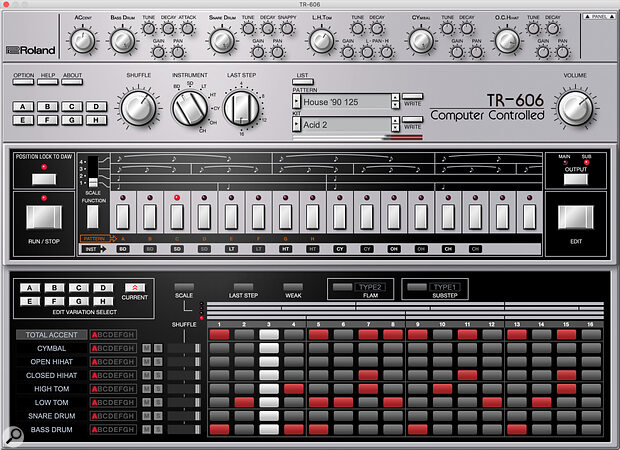This screenshot has height=450, width=620.
Task: Toggle Position Lock to DAW switch
Action: (44, 180)
